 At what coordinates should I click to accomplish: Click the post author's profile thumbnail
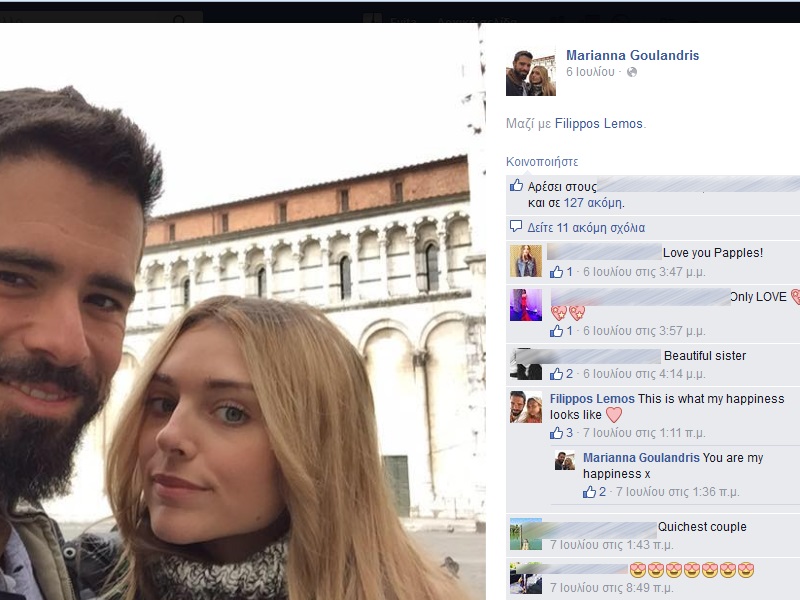pos(531,73)
